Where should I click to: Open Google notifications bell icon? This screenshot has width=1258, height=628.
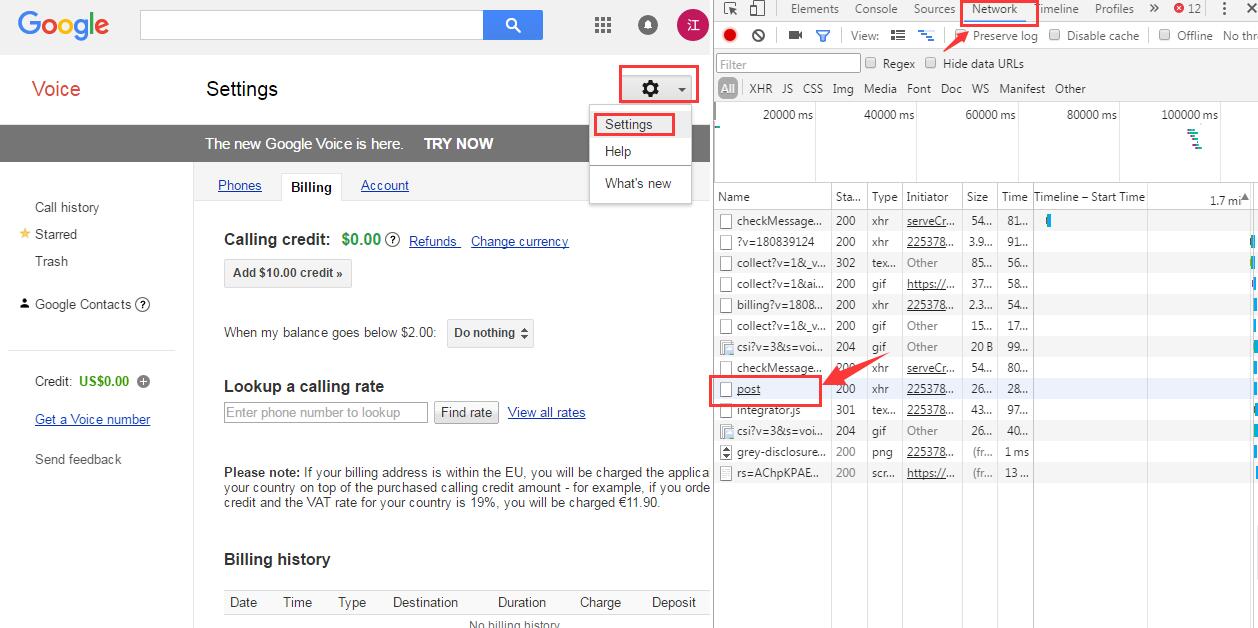click(x=648, y=25)
